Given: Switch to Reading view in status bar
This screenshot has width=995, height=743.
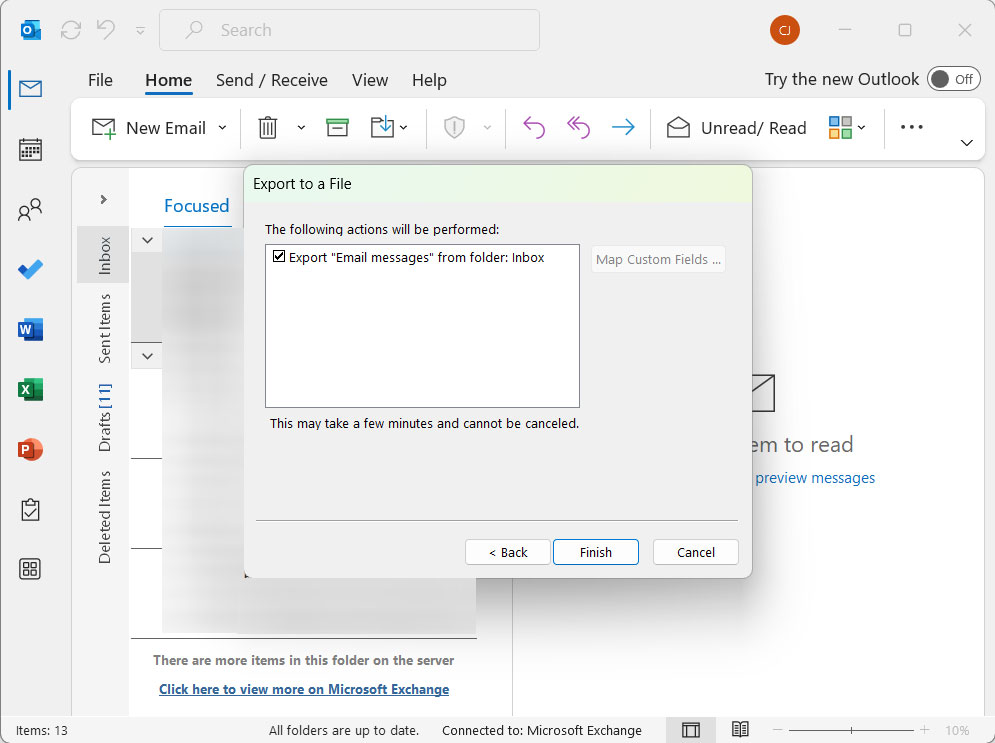Looking at the screenshot, I should click(x=740, y=730).
